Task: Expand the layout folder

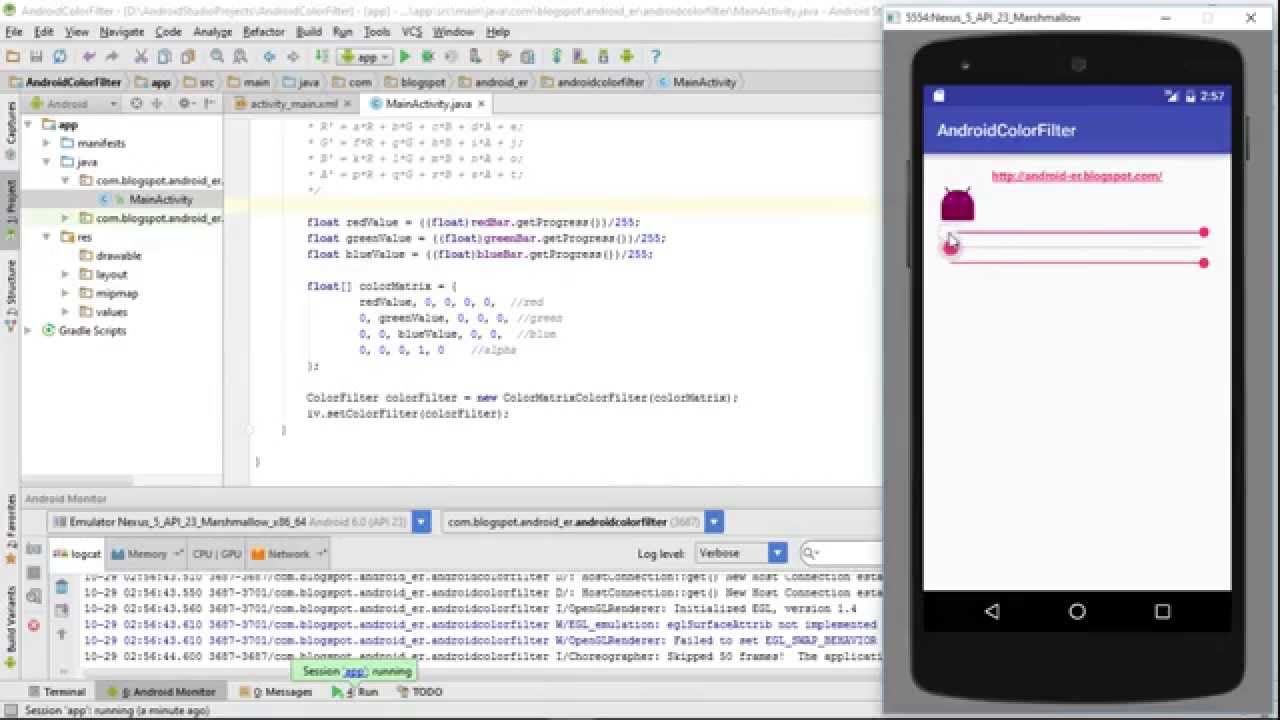Action: (x=65, y=274)
